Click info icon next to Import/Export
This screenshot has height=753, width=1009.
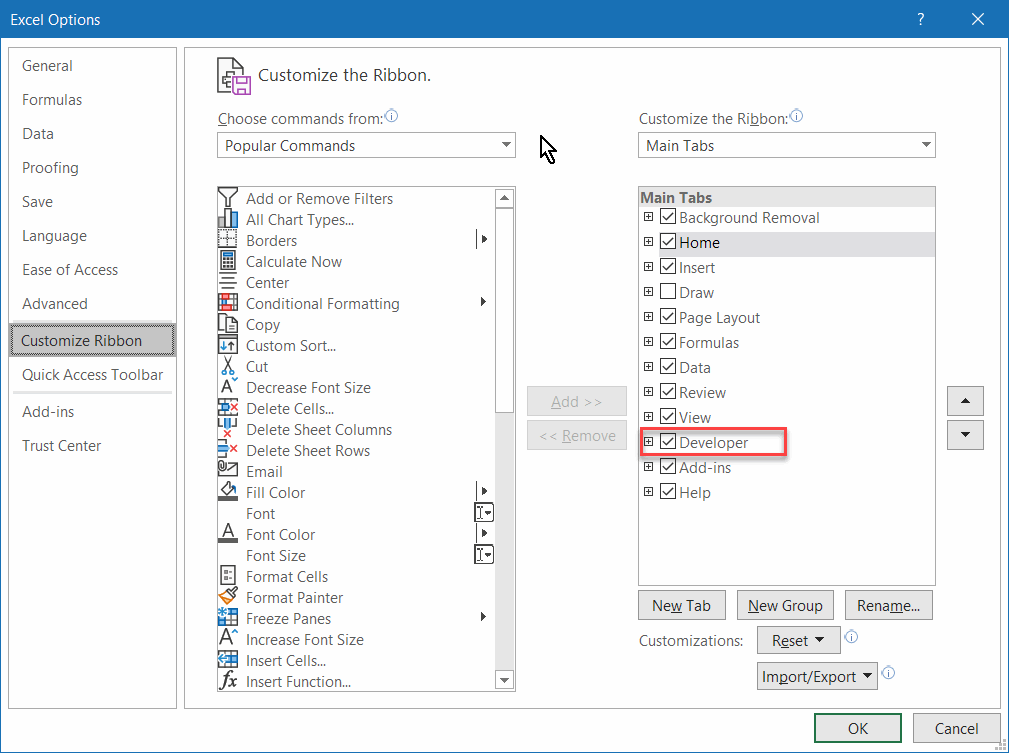pyautogui.click(x=888, y=673)
